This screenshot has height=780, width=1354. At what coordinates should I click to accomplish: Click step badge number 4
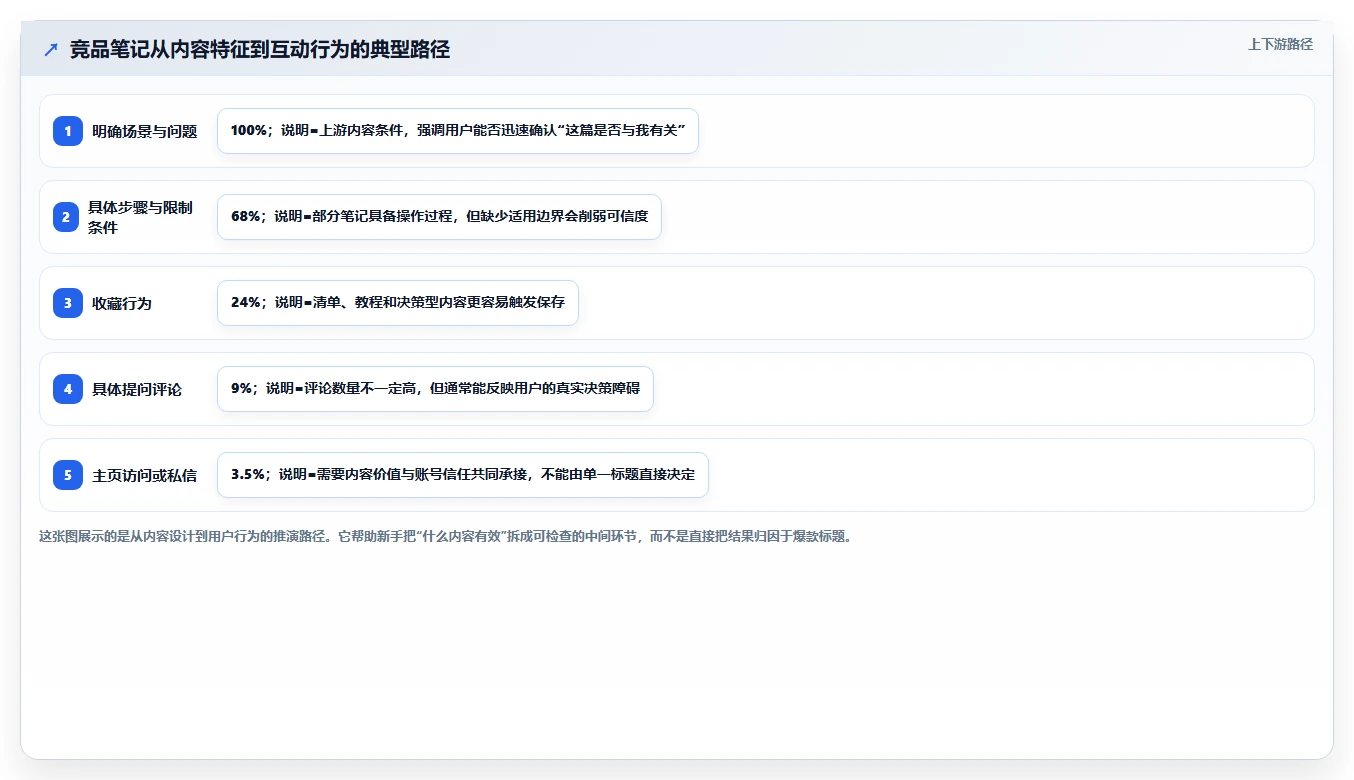coord(68,389)
